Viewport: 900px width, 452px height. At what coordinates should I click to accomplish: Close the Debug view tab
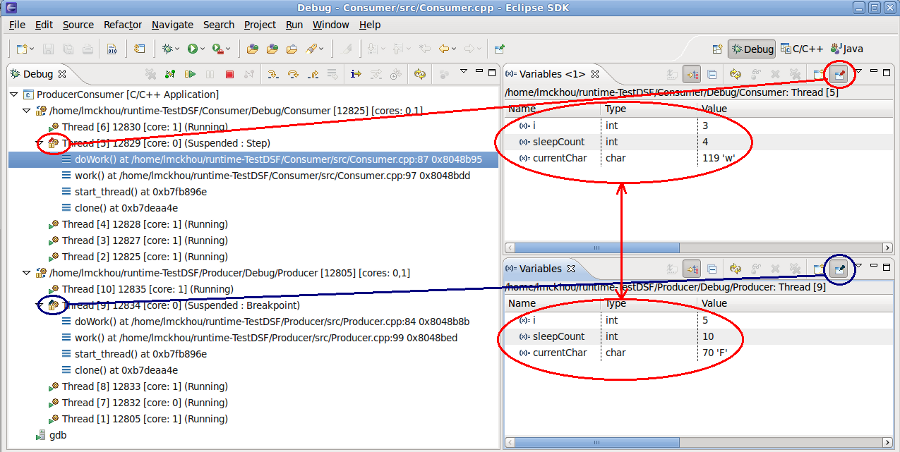[62, 74]
